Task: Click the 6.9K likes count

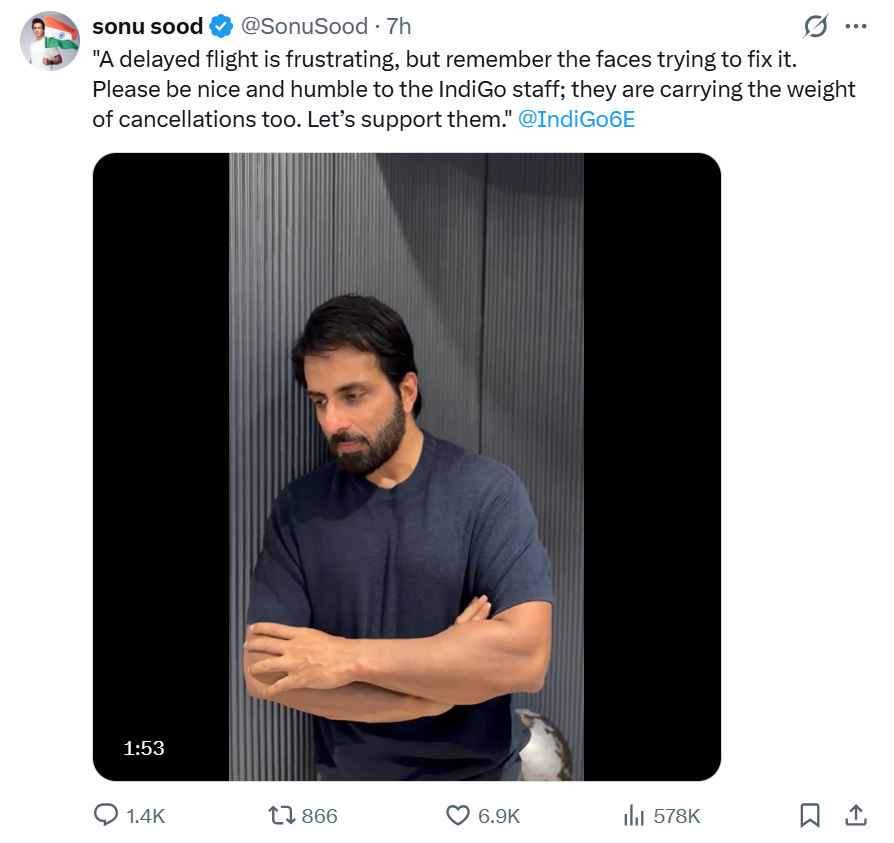Action: coord(499,816)
